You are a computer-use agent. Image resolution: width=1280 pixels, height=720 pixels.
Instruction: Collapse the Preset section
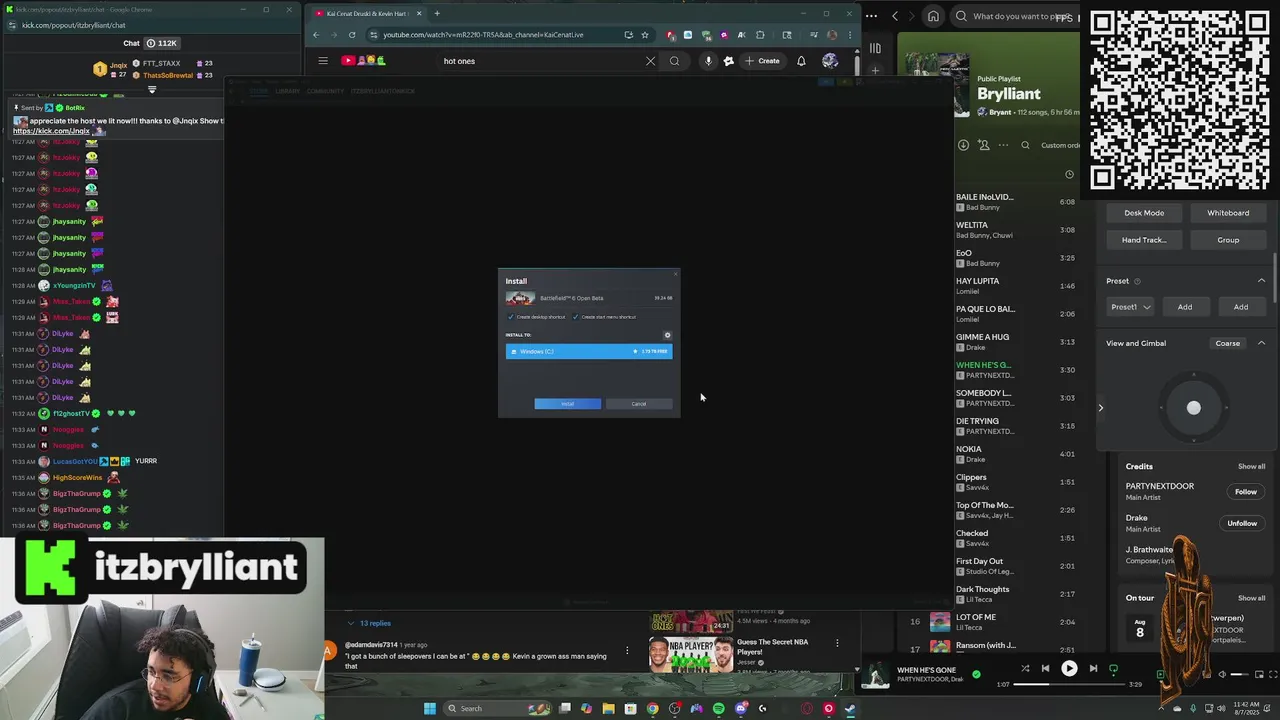click(1261, 281)
